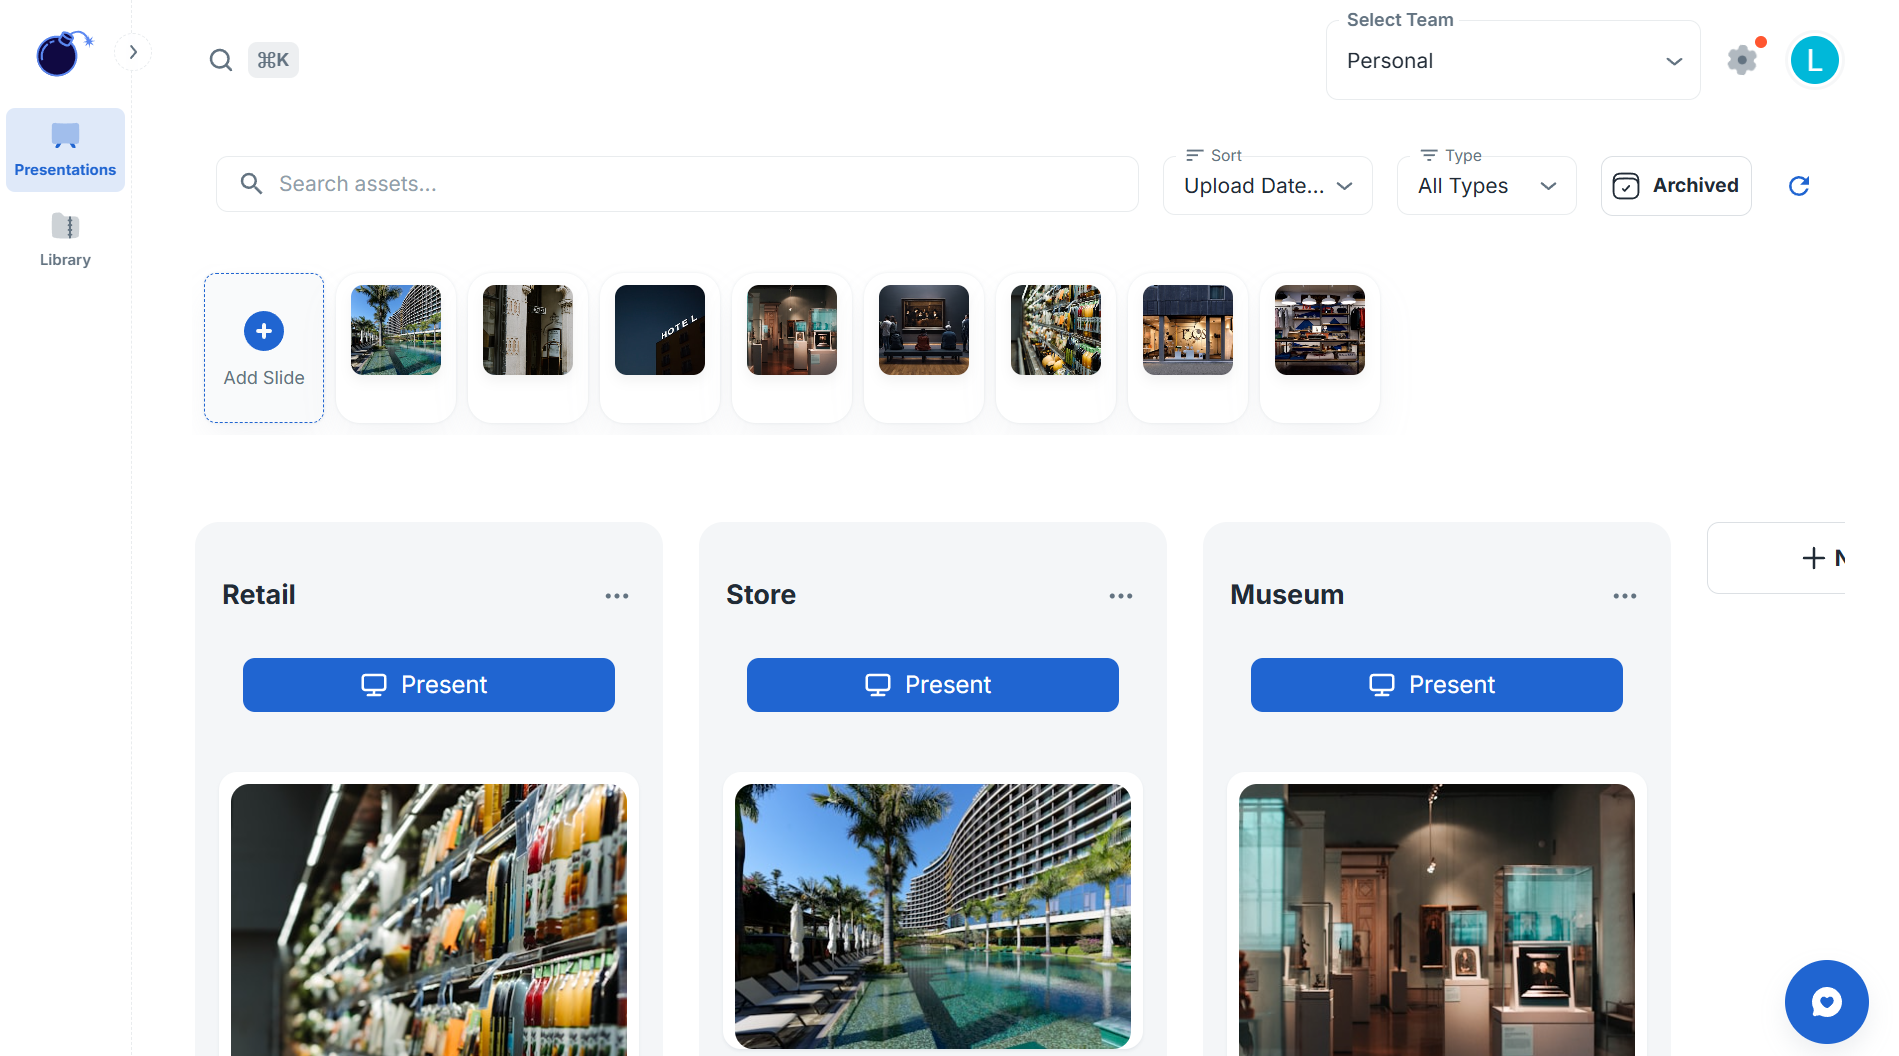
Task: Open the Library section
Action: (x=65, y=240)
